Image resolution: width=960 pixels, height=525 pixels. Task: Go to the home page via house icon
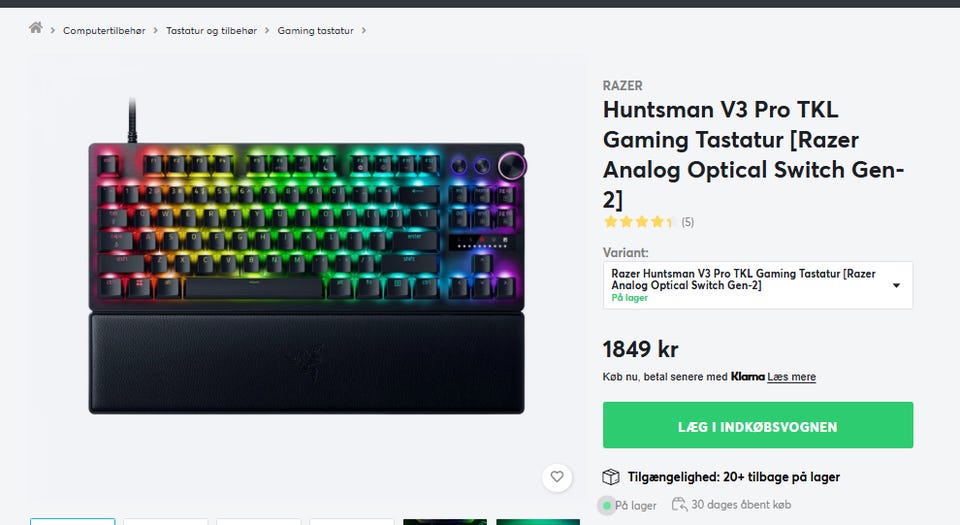coord(36,28)
